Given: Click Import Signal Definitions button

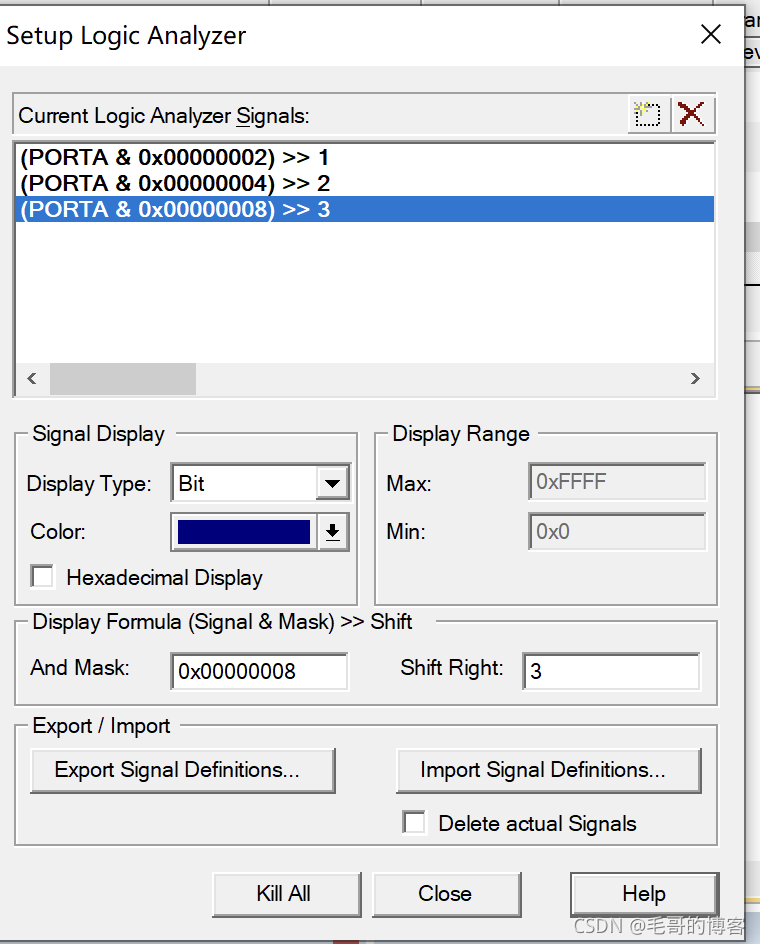Looking at the screenshot, I should [x=549, y=771].
